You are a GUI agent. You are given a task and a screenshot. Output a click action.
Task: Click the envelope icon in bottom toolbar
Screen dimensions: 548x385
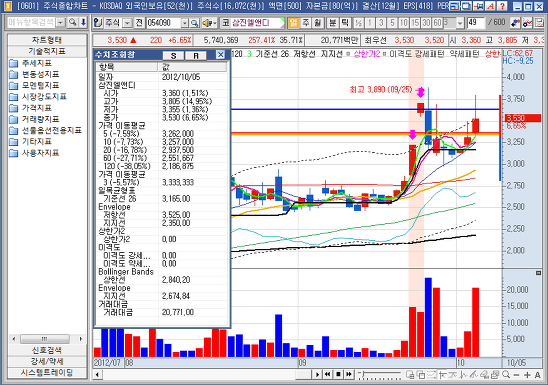432,375
